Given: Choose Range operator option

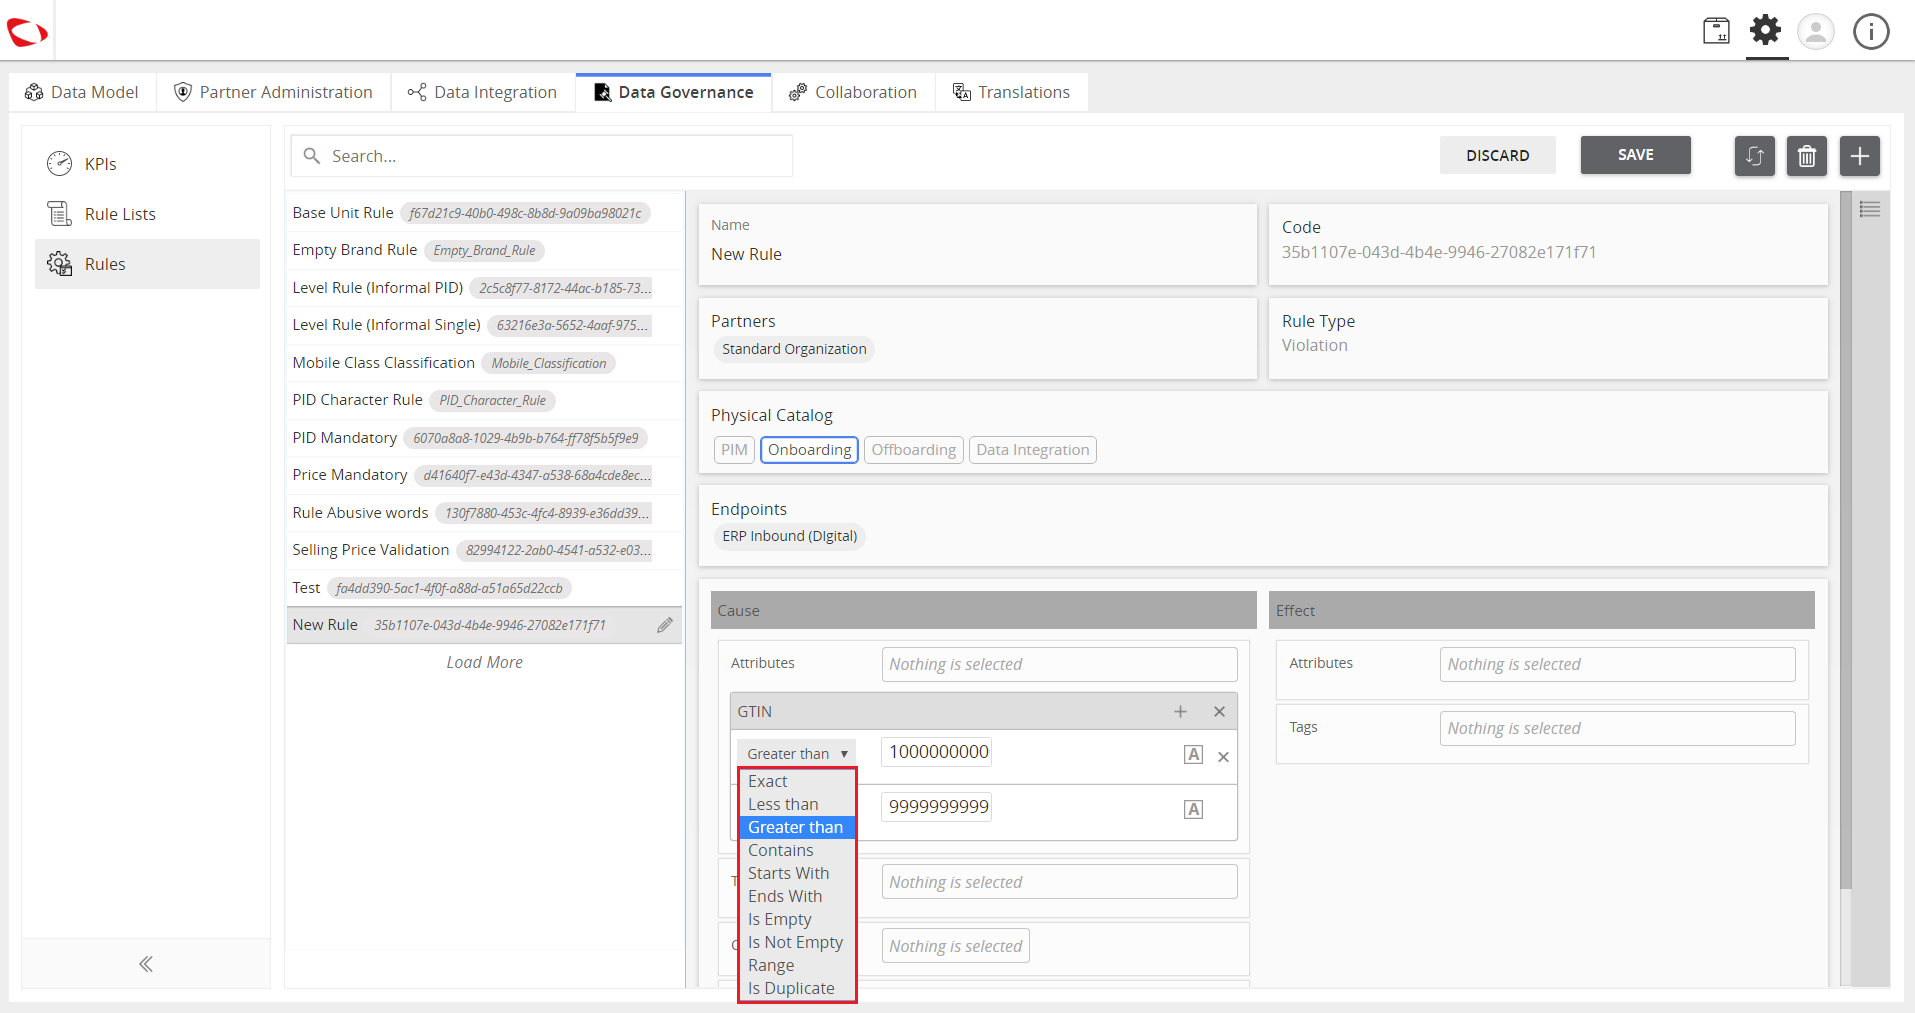Looking at the screenshot, I should (x=797, y=965).
